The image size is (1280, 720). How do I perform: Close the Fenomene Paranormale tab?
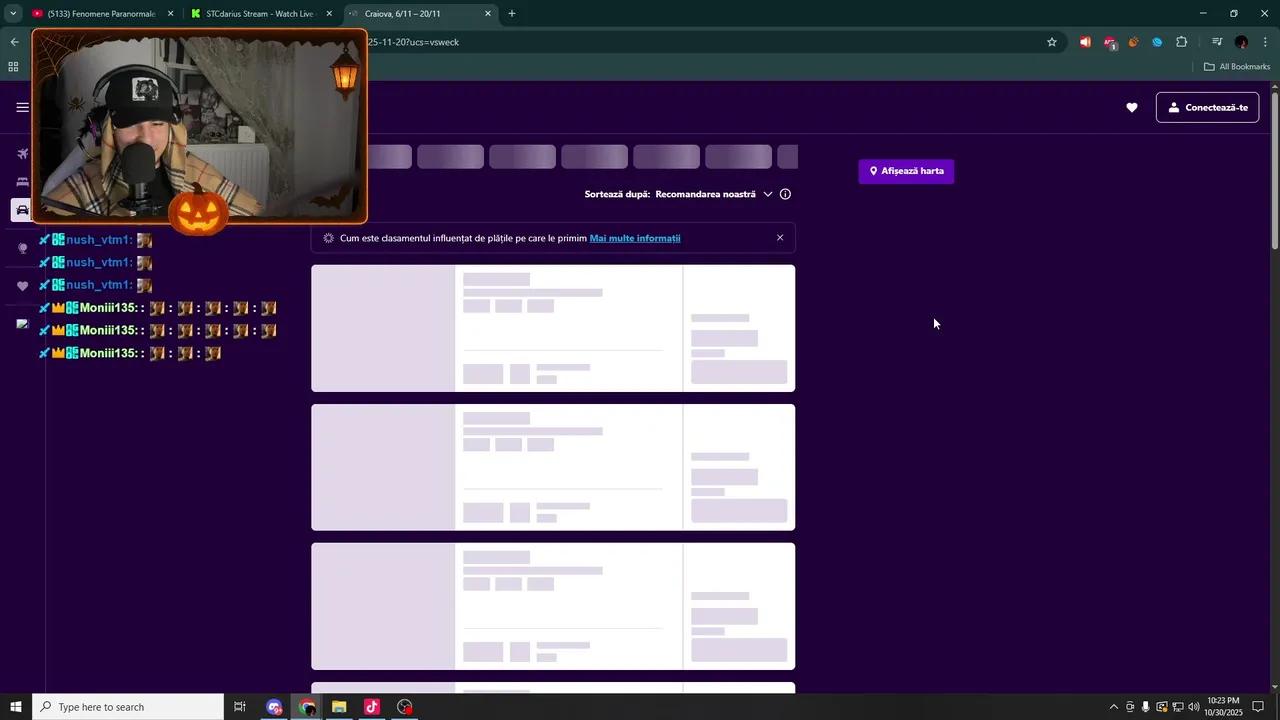[x=170, y=14]
